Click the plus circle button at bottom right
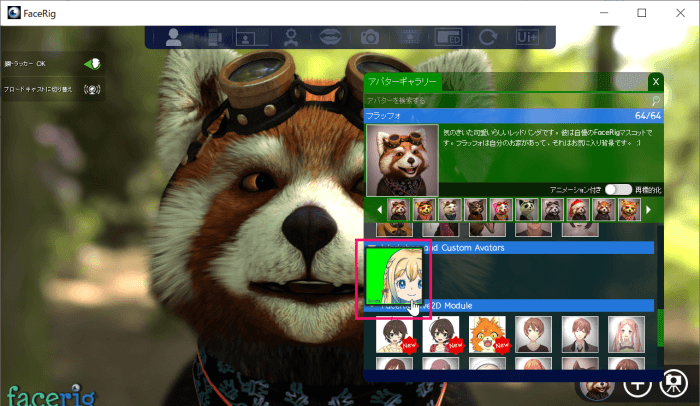The height and width of the screenshot is (406, 700). coord(637,383)
